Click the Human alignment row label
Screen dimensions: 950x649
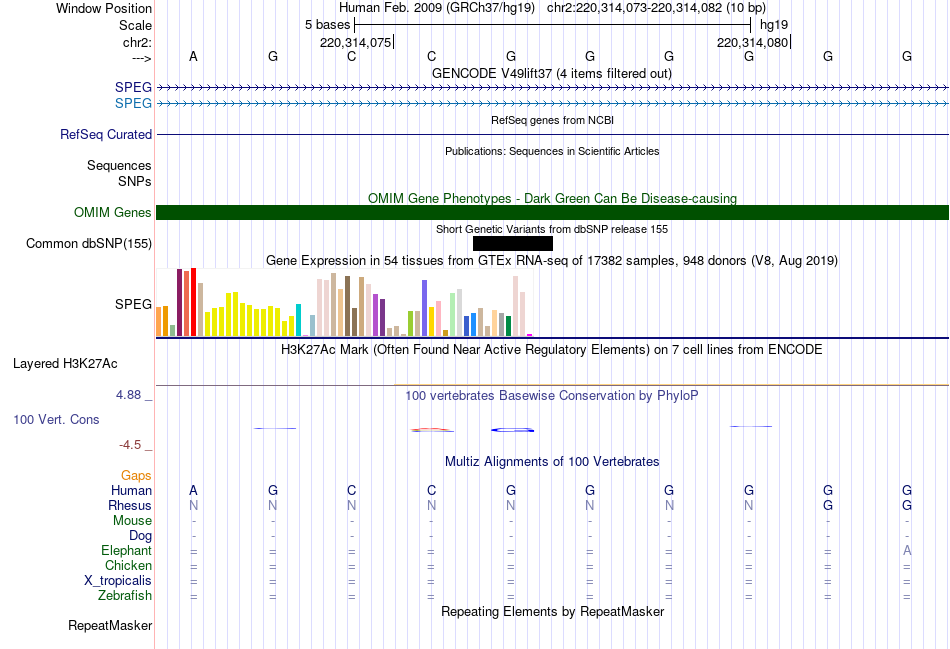(x=131, y=490)
